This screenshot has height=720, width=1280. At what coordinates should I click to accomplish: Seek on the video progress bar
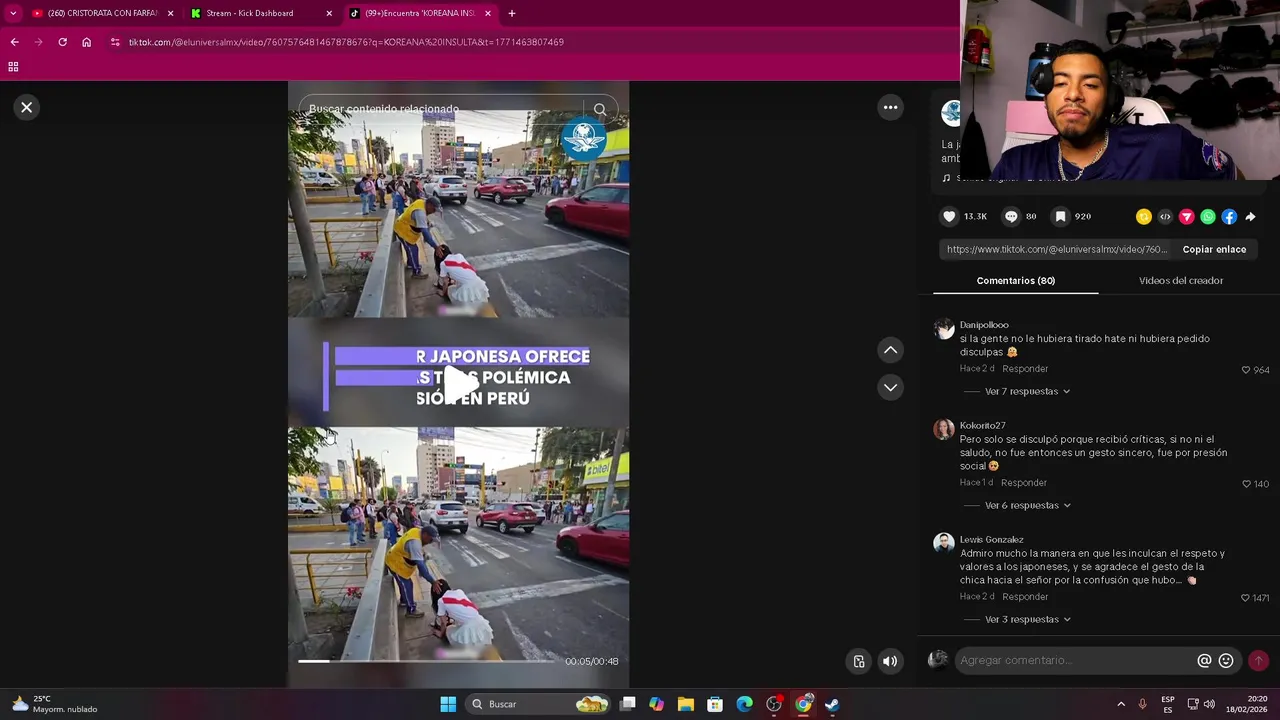point(426,661)
